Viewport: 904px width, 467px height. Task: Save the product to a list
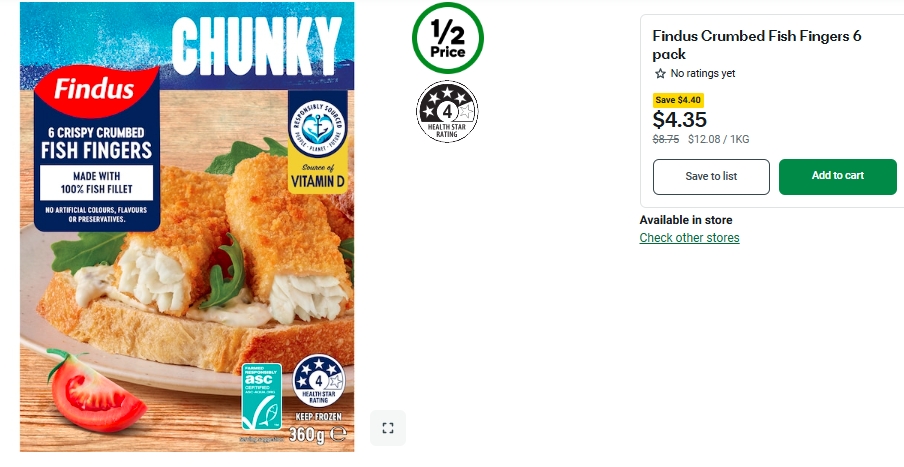[711, 176]
